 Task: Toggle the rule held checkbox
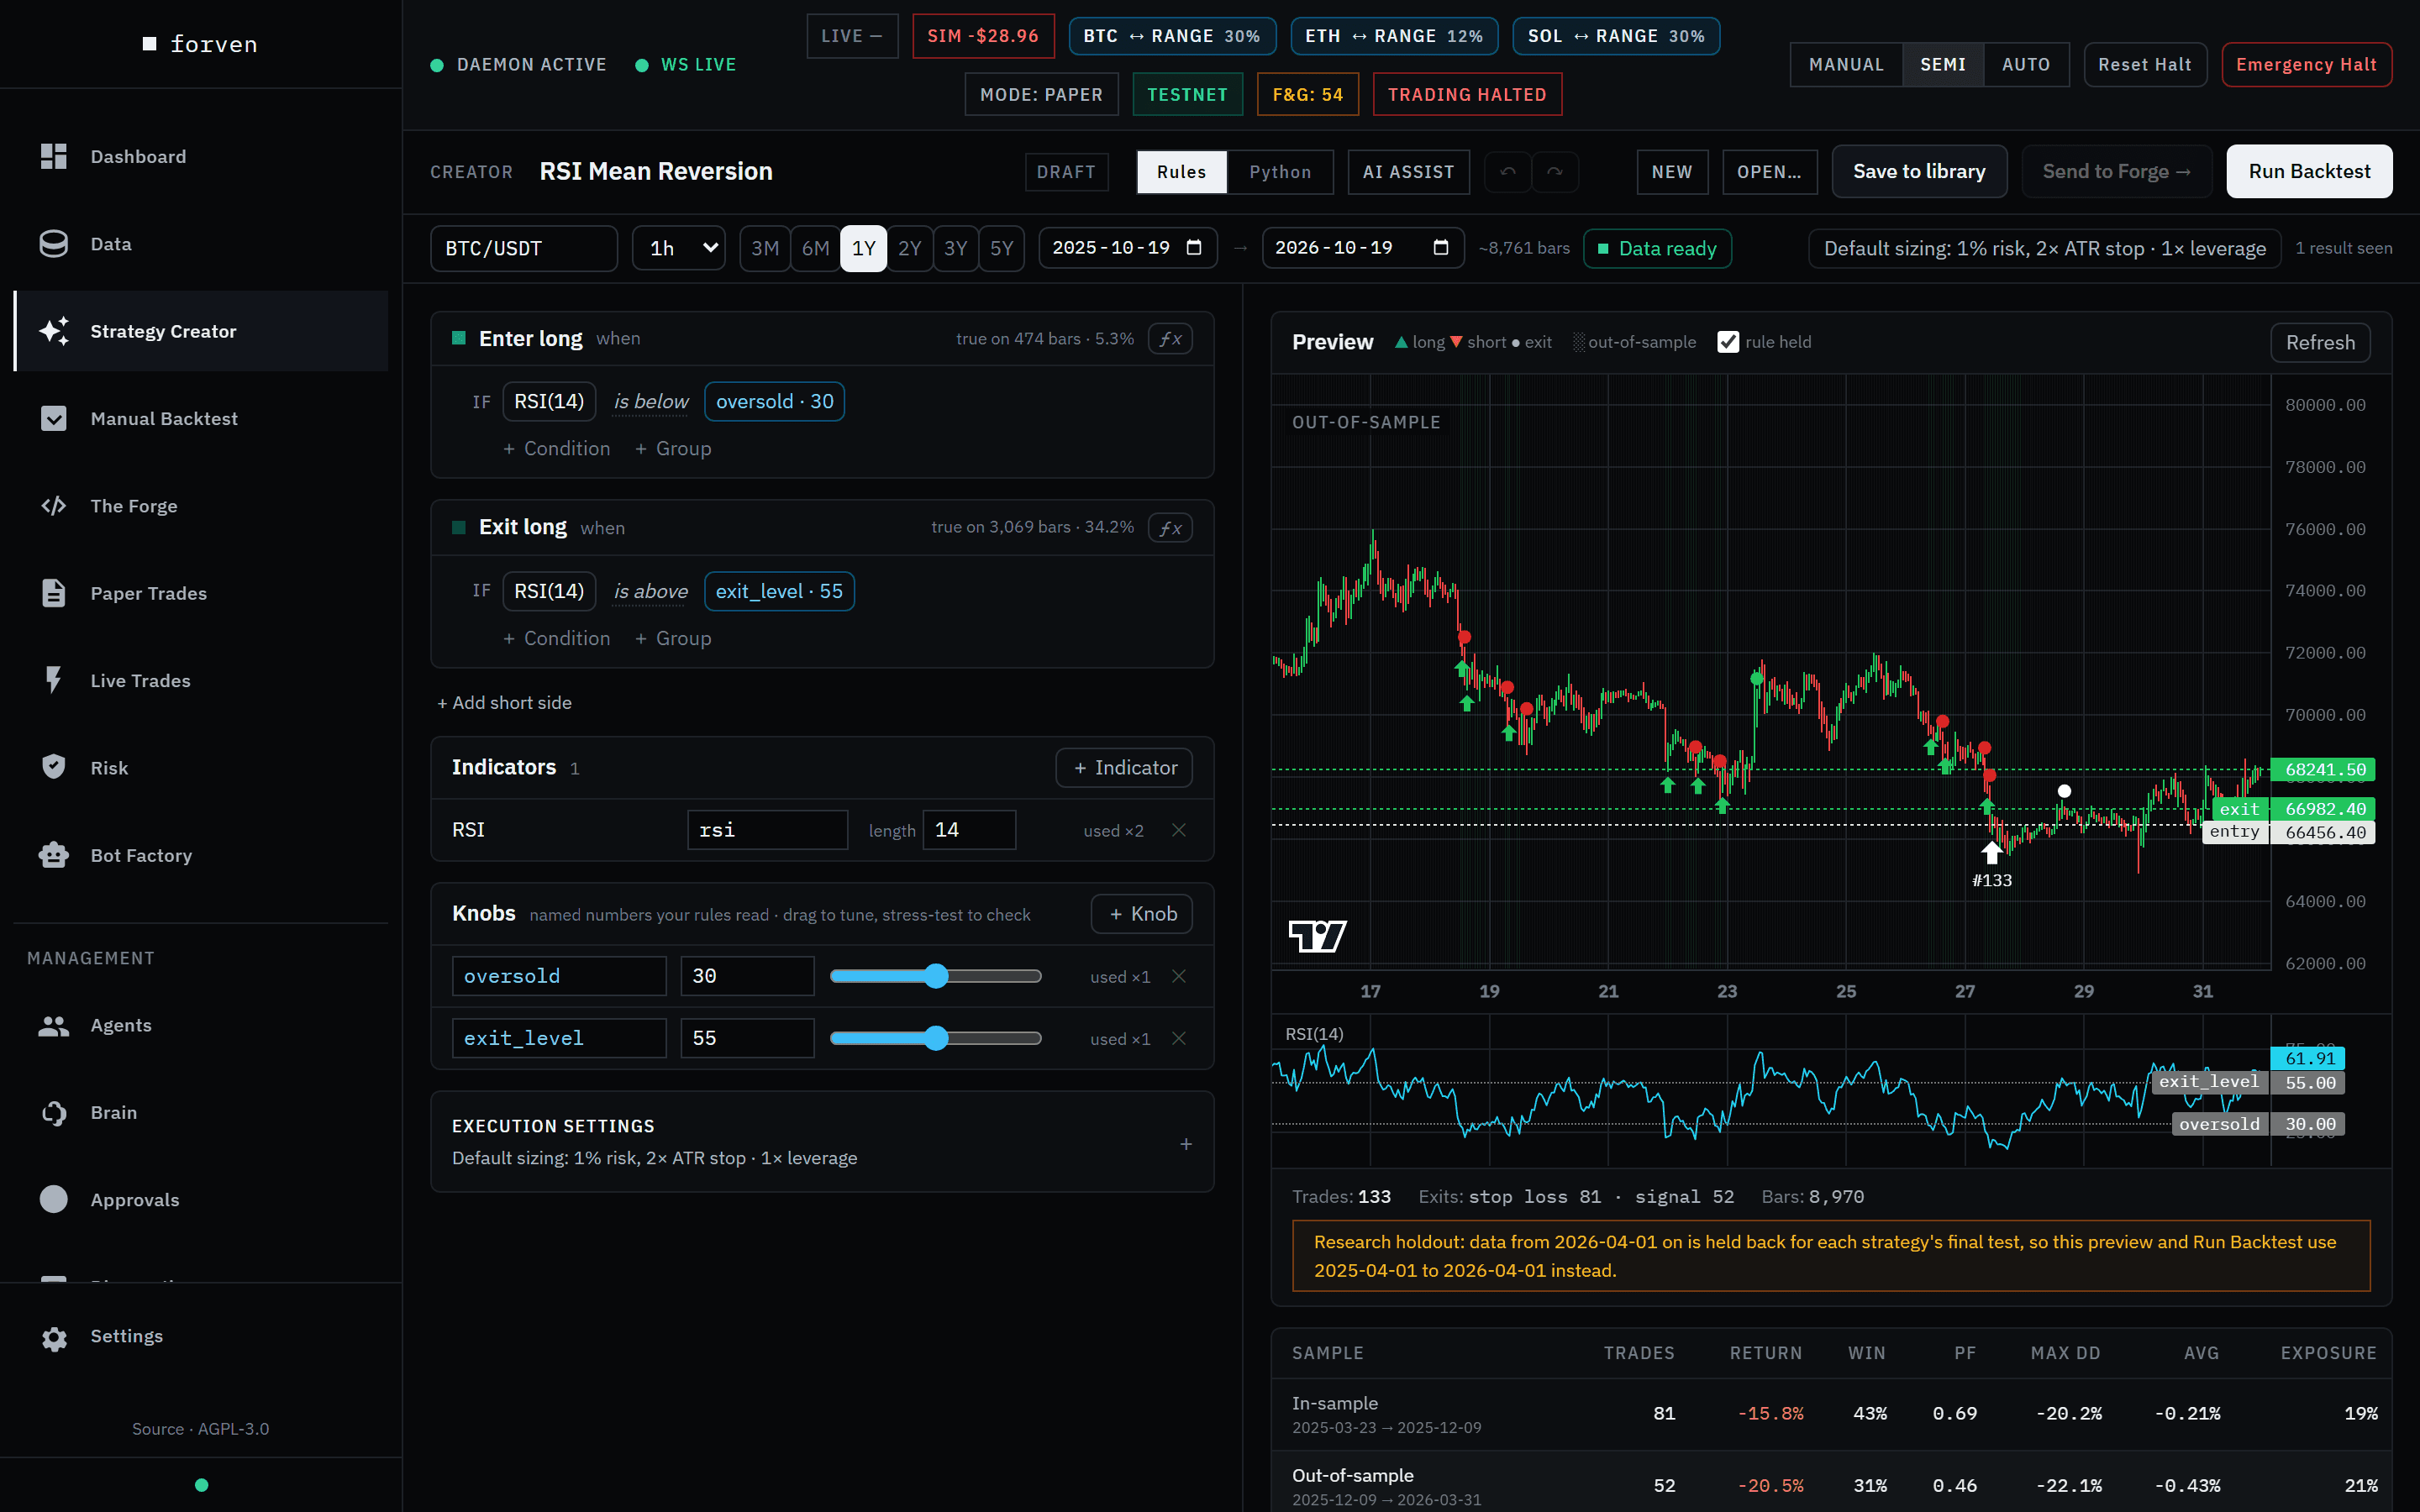click(x=1728, y=342)
